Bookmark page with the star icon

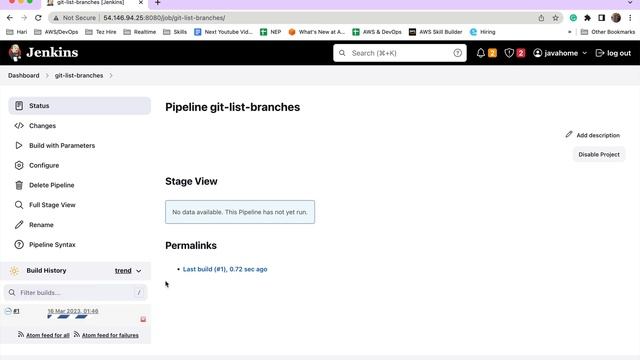pyautogui.click(x=556, y=18)
